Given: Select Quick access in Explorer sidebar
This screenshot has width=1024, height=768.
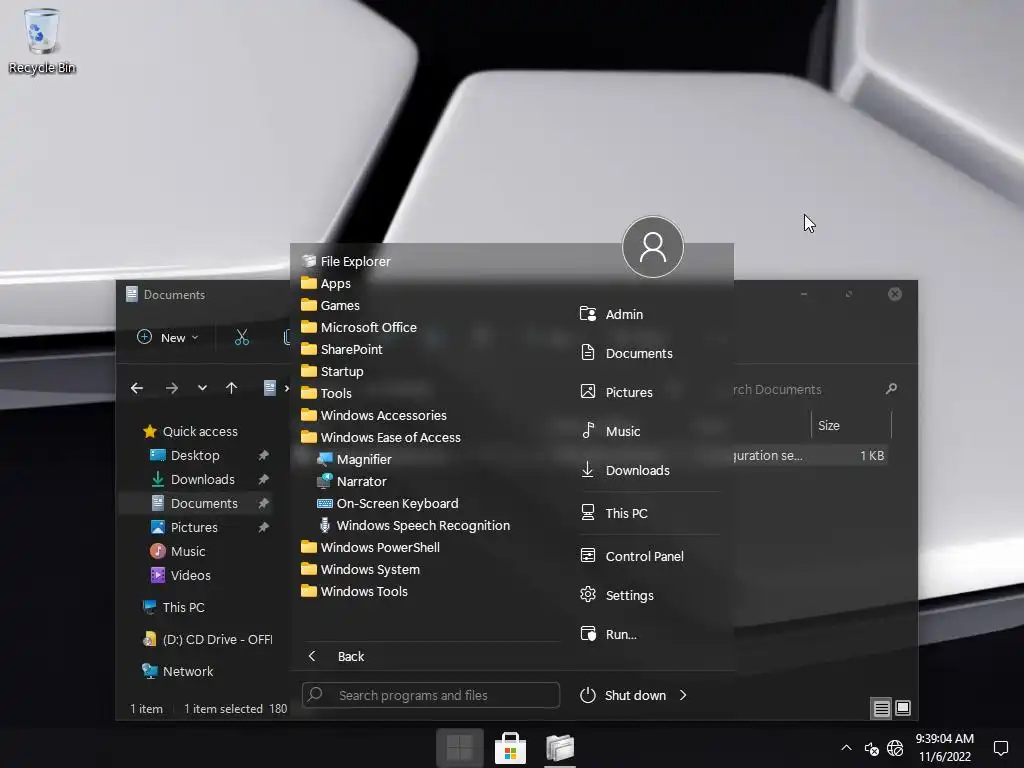Looking at the screenshot, I should point(190,432).
